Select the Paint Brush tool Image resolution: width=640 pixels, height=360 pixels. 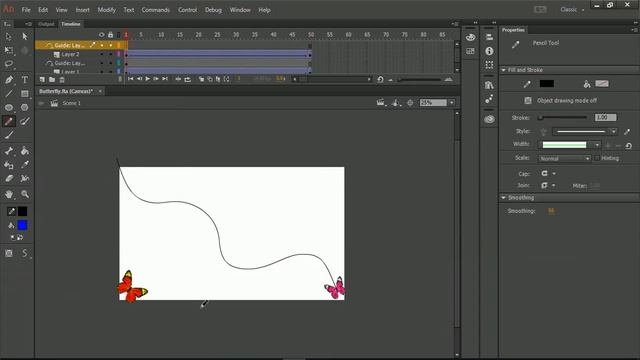(24, 121)
